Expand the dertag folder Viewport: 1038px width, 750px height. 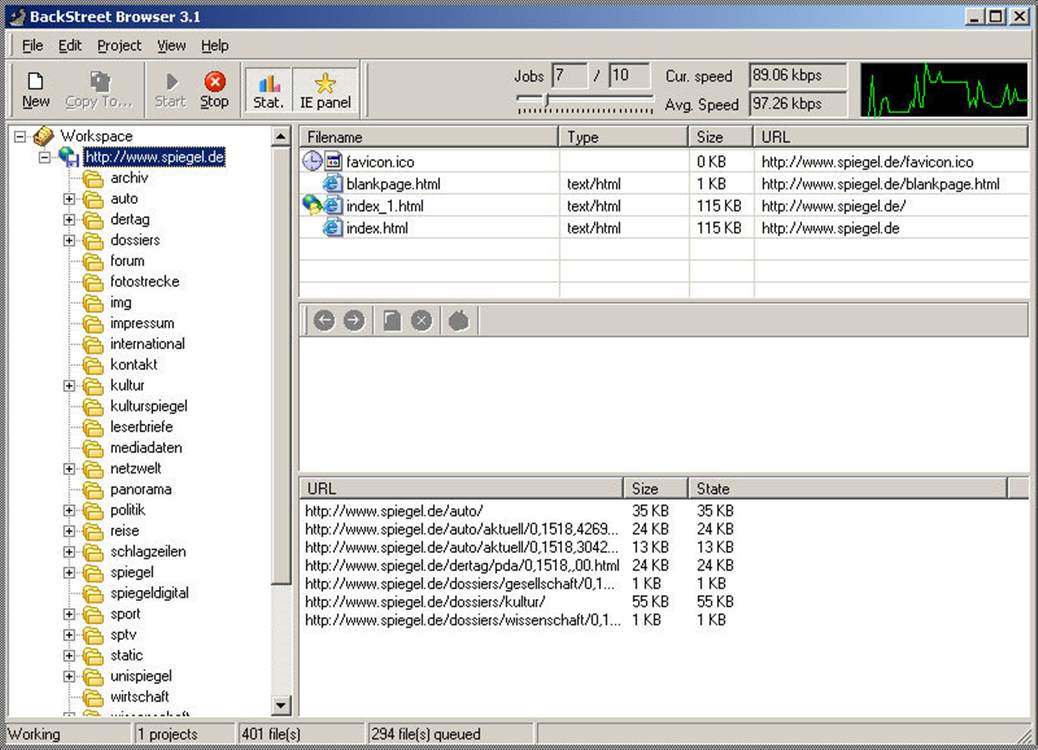[x=69, y=220]
